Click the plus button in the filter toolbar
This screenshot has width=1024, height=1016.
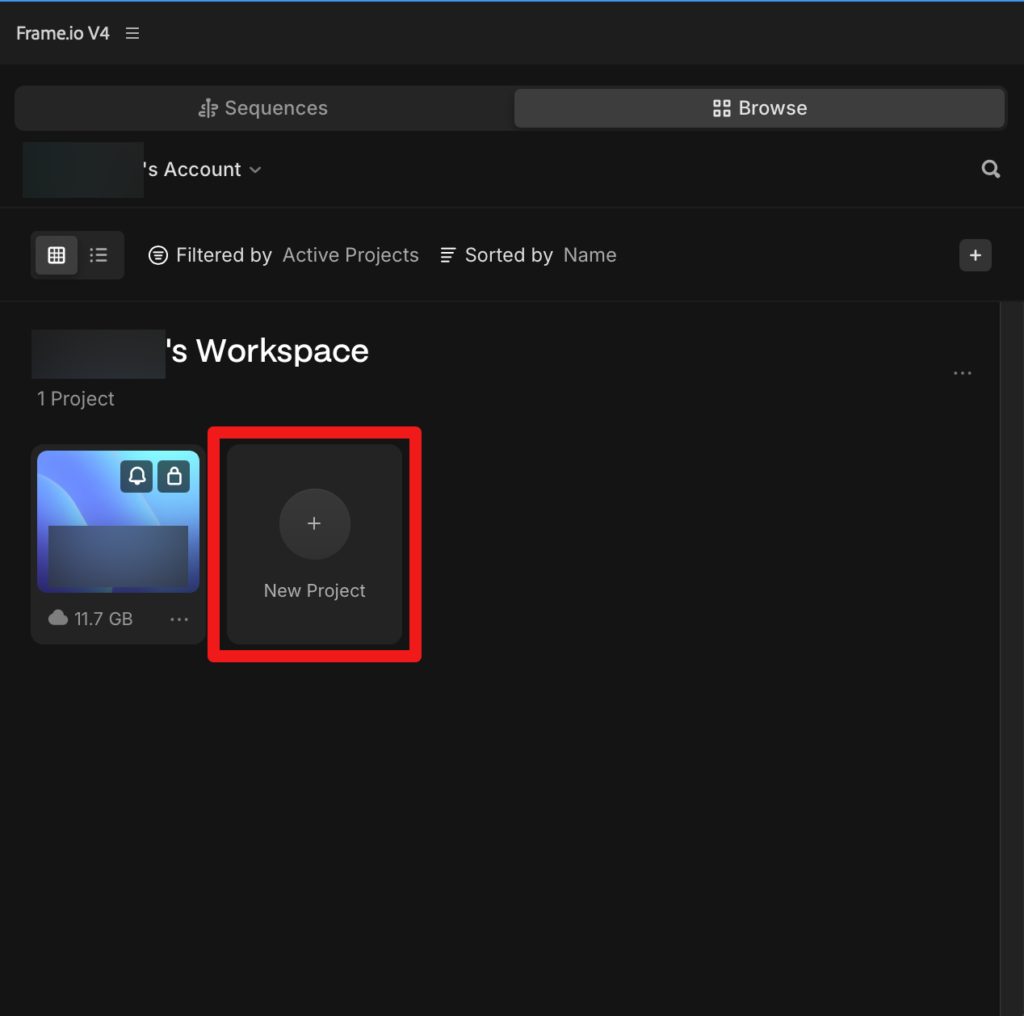point(975,255)
